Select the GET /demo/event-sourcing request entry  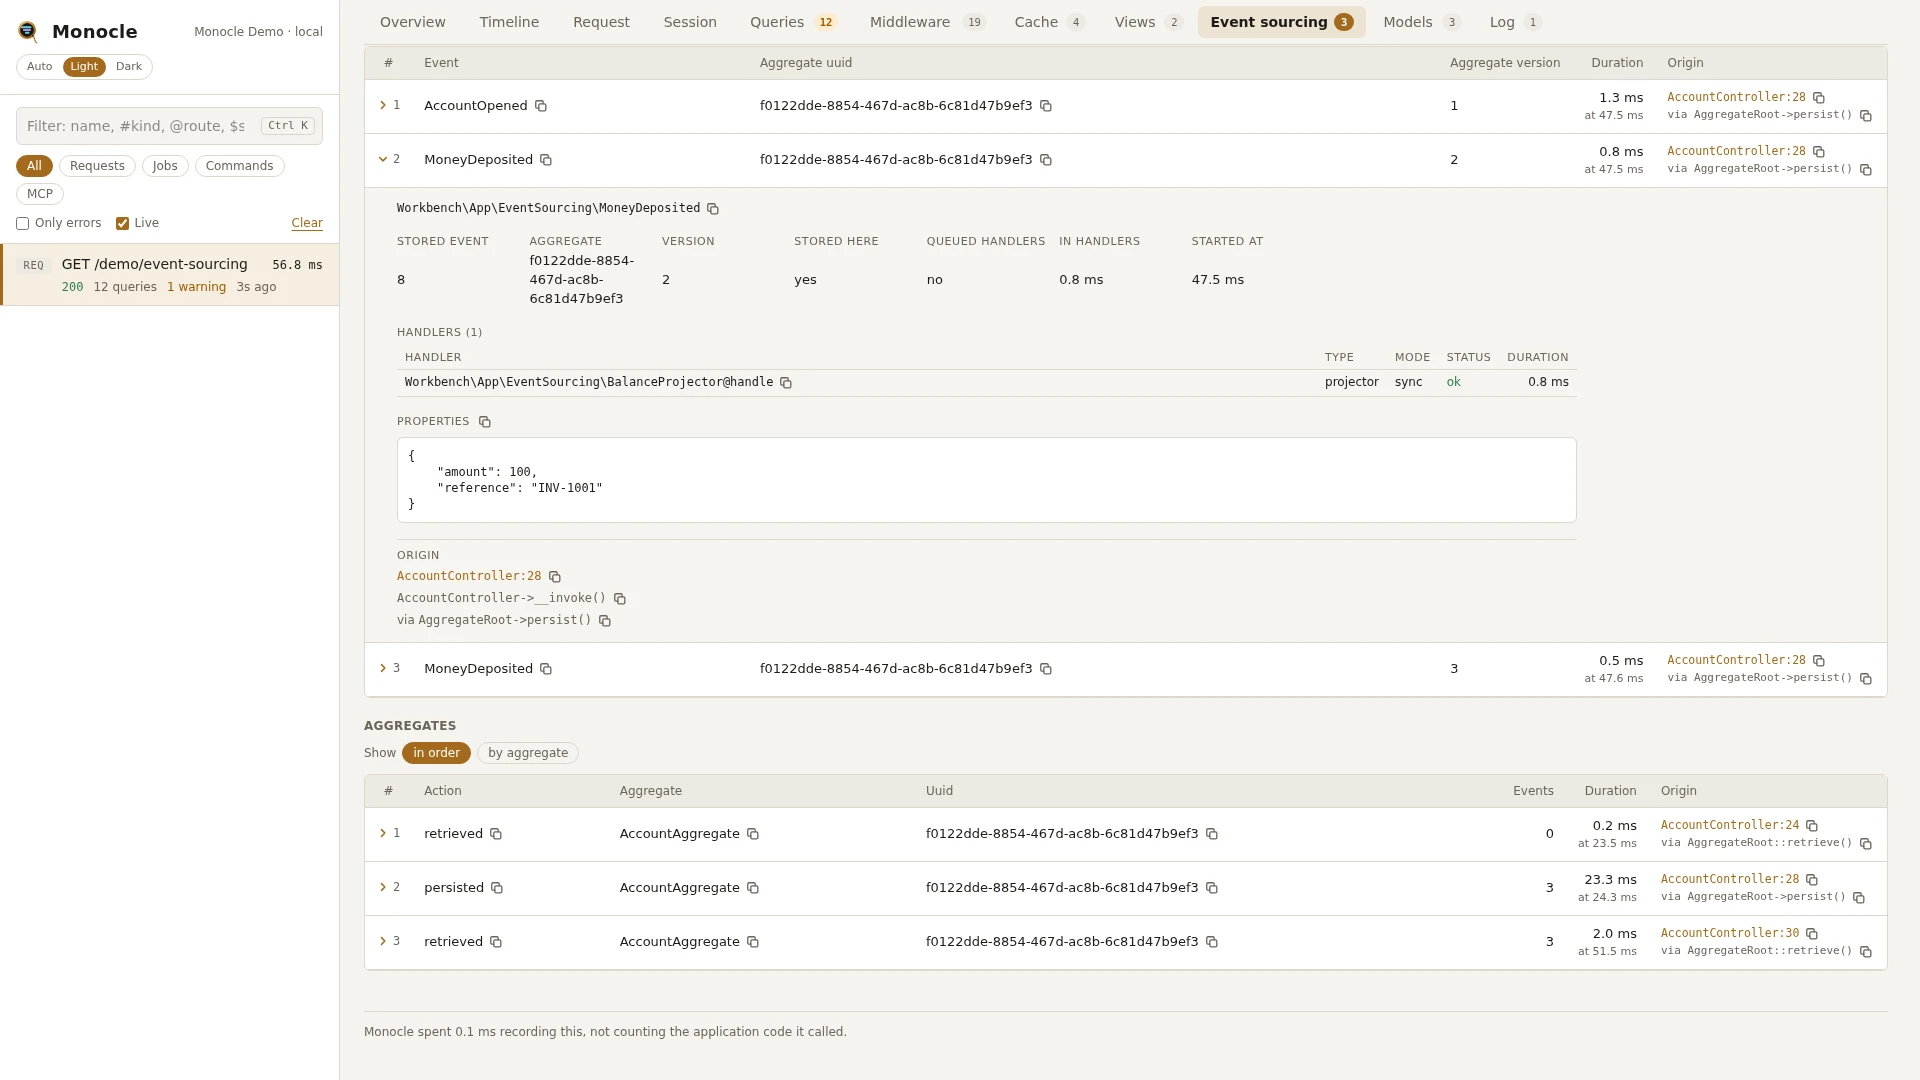[x=170, y=275]
